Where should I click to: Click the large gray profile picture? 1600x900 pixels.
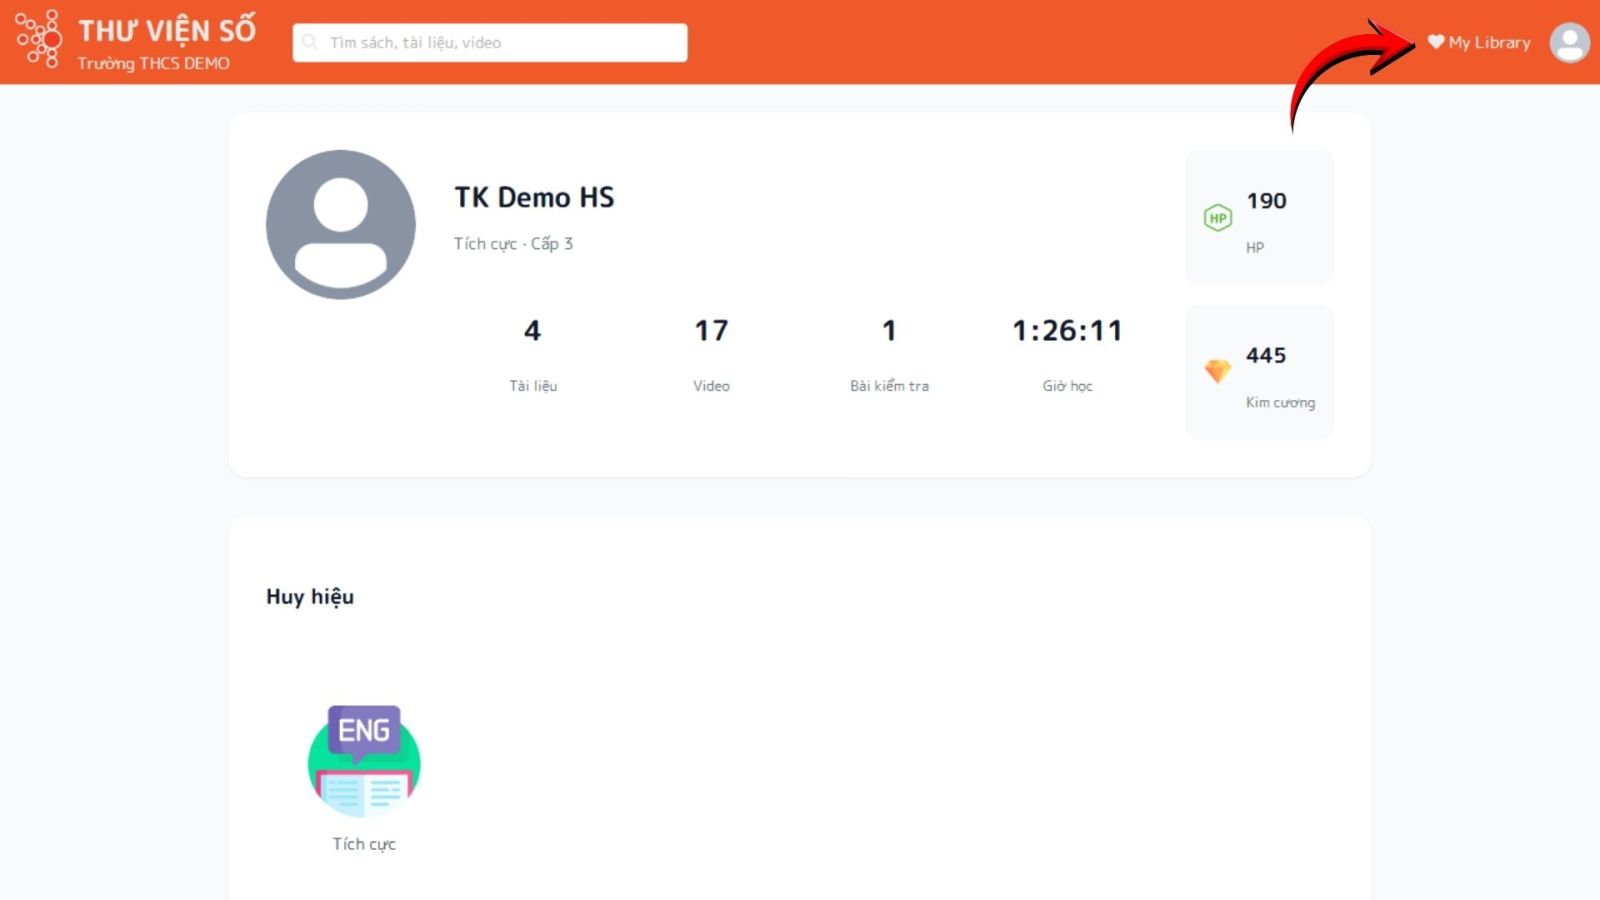[341, 225]
